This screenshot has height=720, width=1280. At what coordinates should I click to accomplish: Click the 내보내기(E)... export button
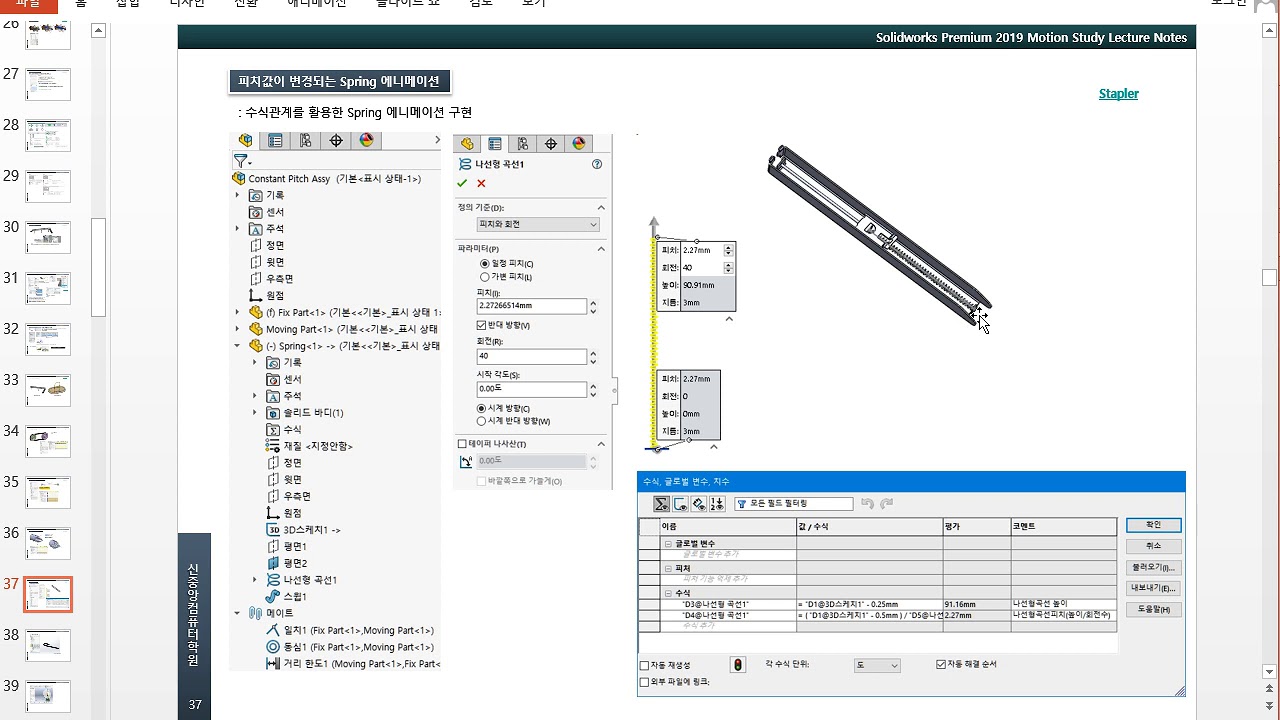point(1153,588)
